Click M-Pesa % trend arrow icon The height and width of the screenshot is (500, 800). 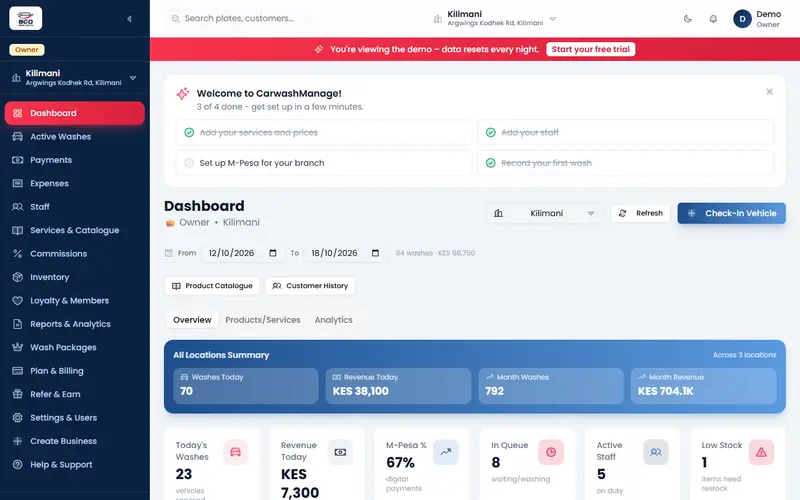click(446, 452)
